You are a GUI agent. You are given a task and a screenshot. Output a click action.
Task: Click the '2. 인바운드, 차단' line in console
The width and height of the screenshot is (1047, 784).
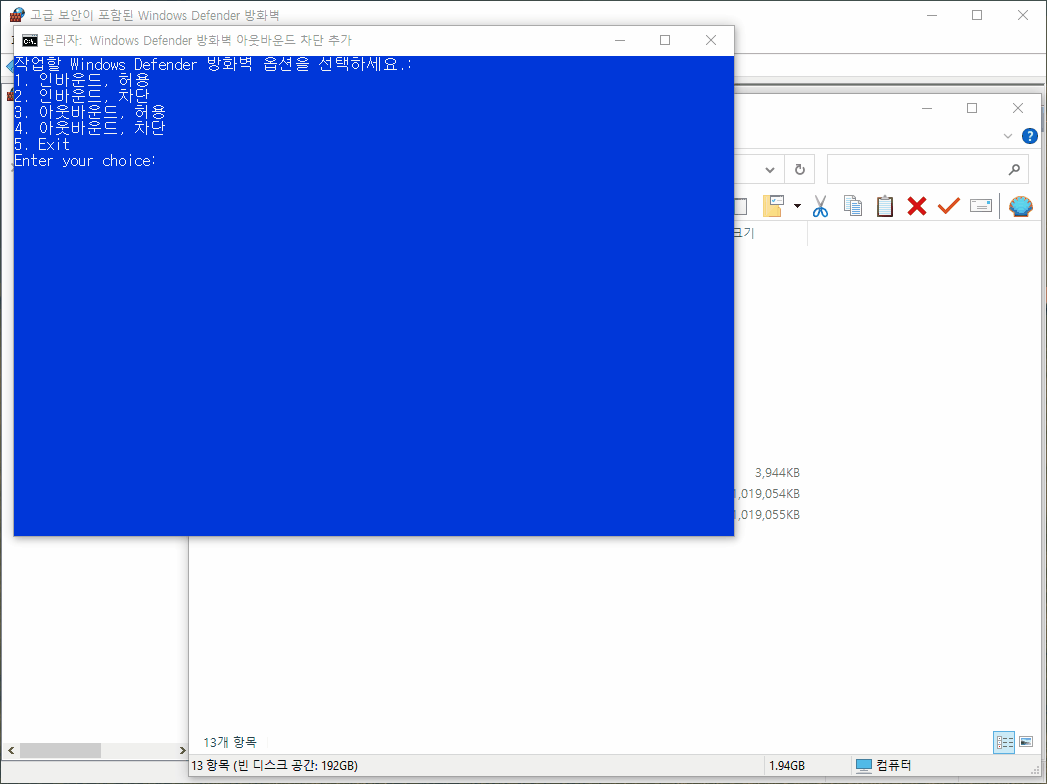tap(81, 96)
